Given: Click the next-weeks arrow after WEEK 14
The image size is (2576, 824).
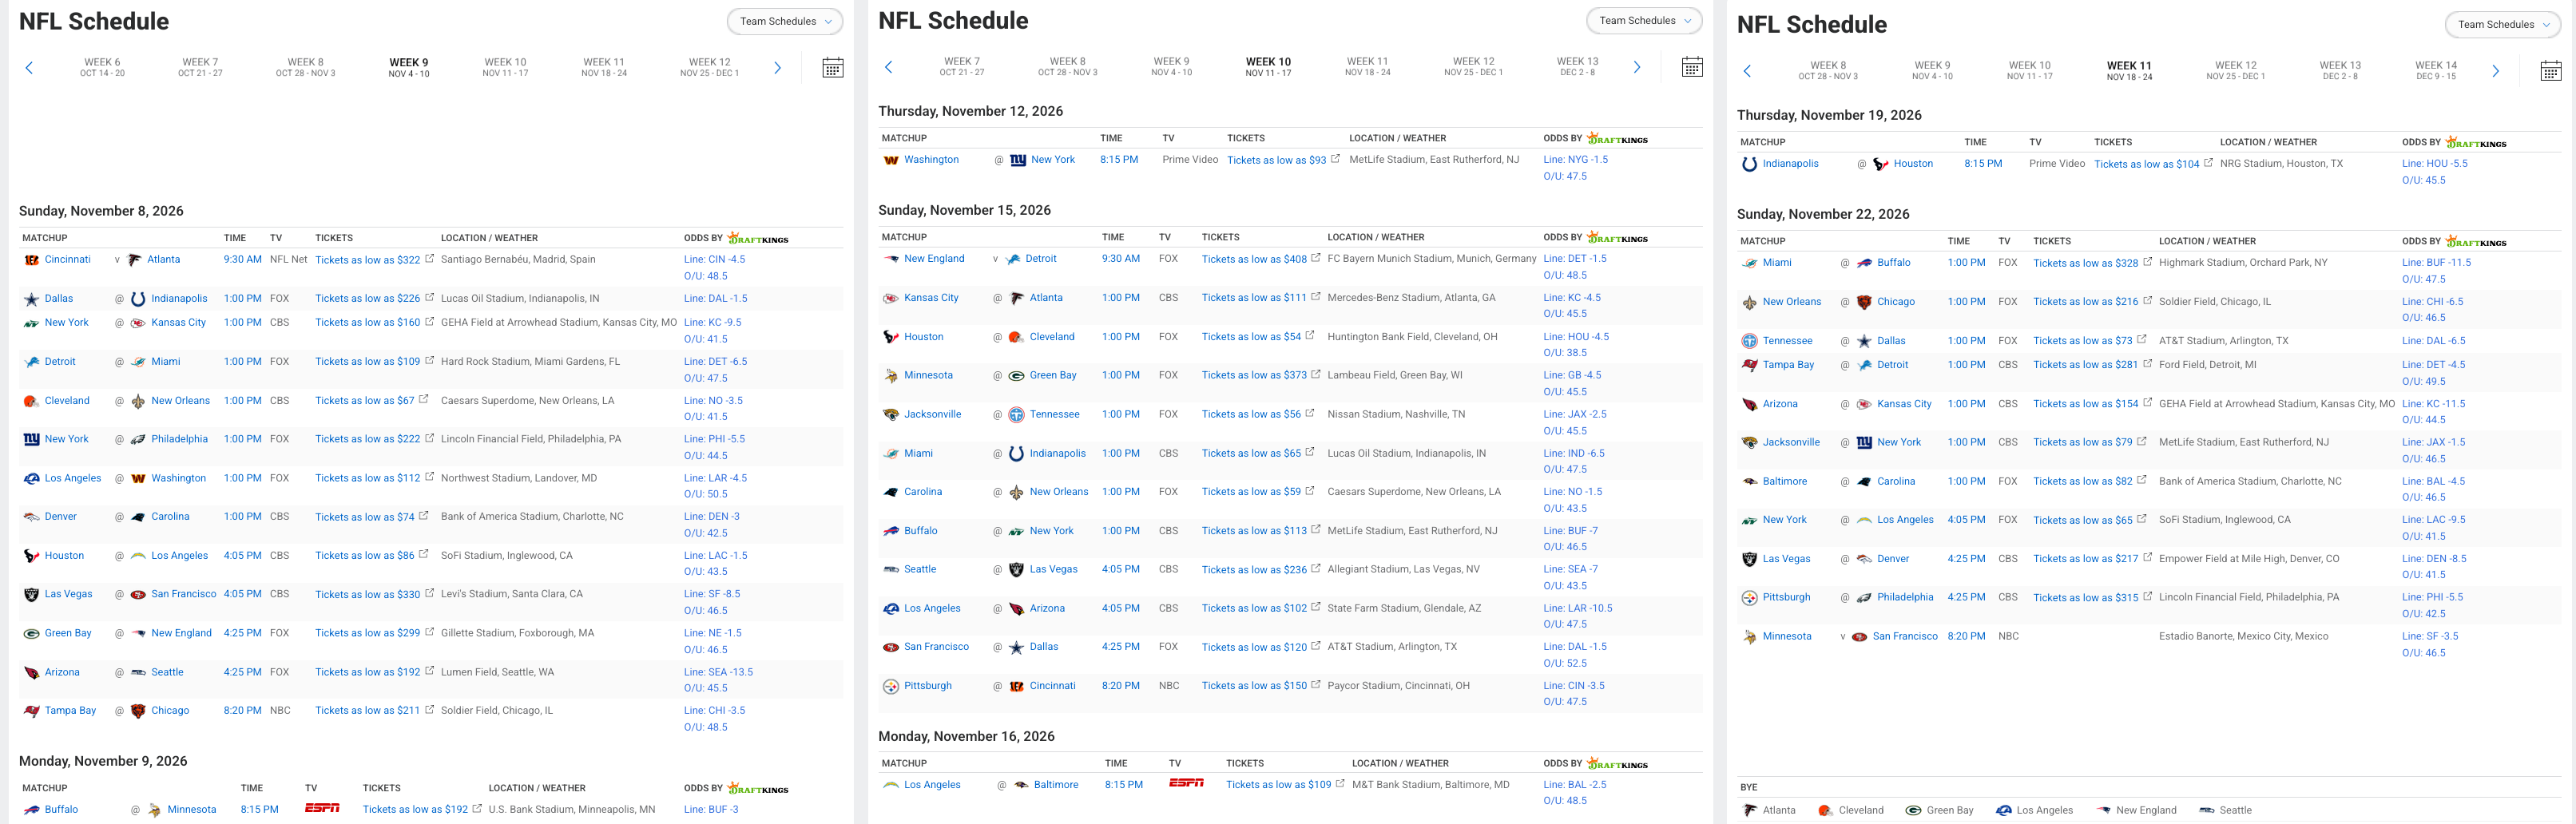Looking at the screenshot, I should pos(2495,71).
